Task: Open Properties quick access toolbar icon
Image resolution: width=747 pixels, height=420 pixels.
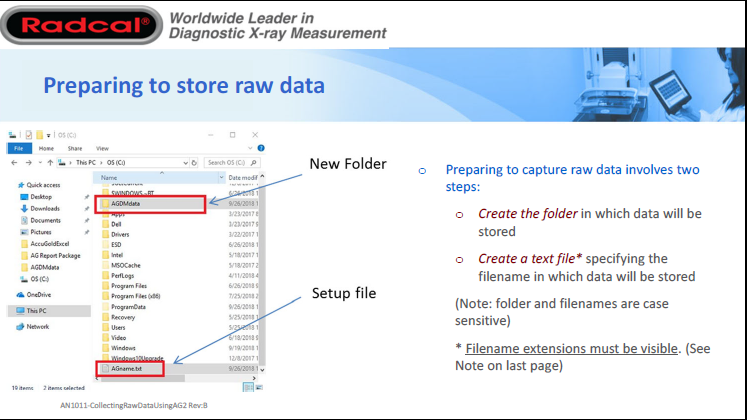Action: pyautogui.click(x=29, y=135)
